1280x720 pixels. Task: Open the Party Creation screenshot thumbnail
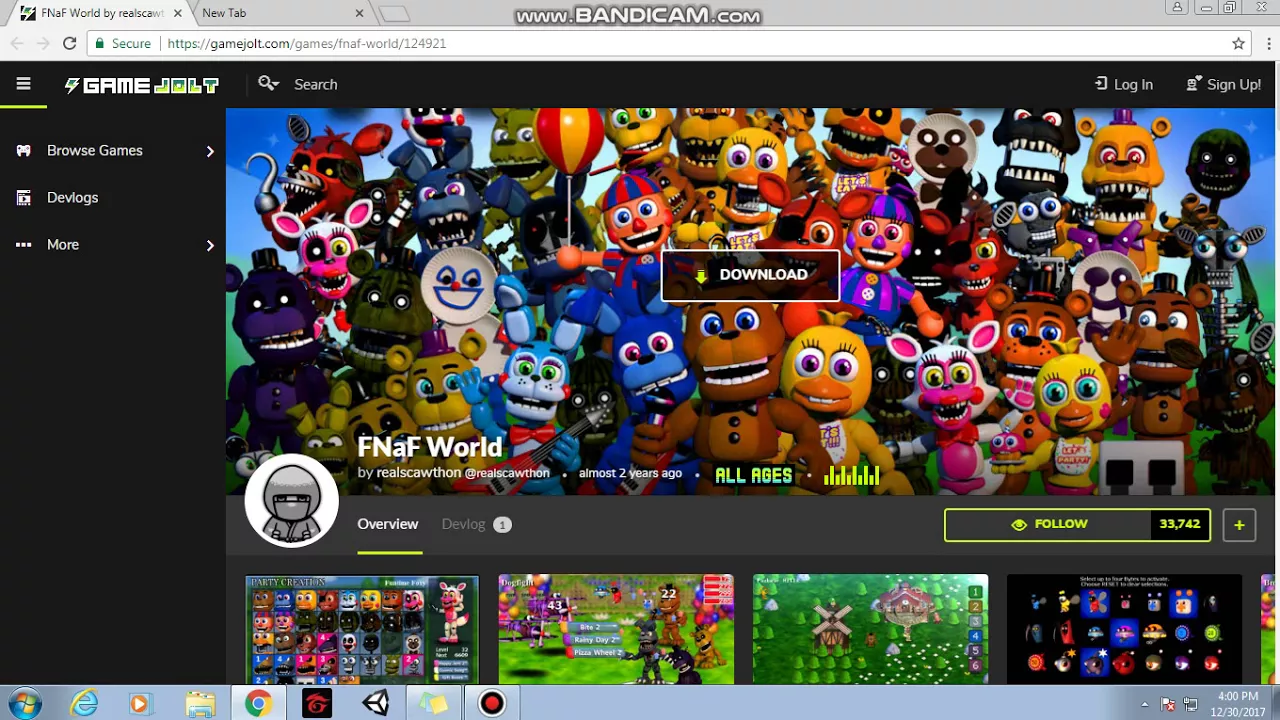pos(362,630)
